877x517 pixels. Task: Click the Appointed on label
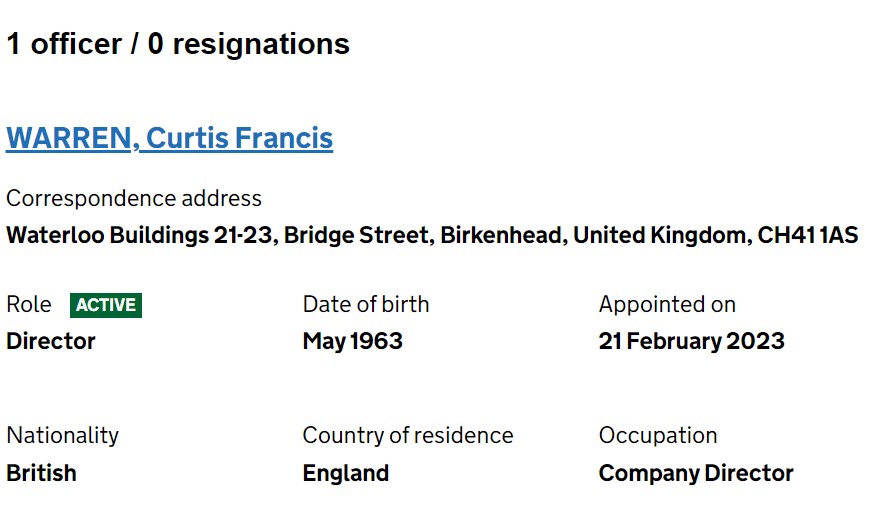click(x=667, y=305)
